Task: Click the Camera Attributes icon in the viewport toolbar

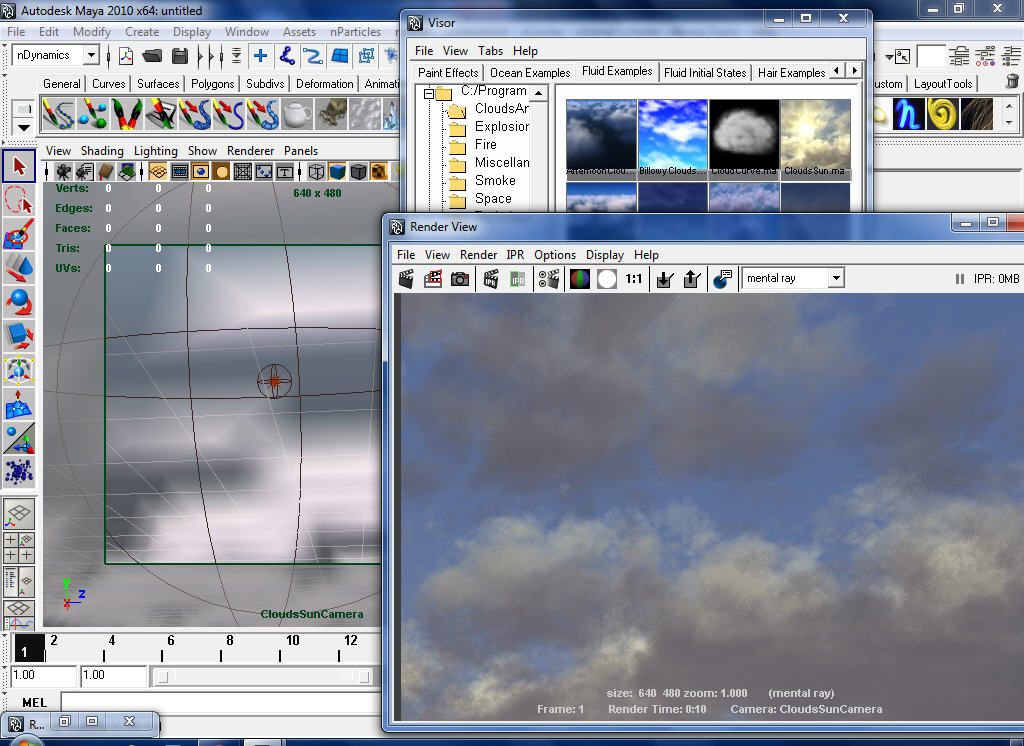Action: [84, 172]
